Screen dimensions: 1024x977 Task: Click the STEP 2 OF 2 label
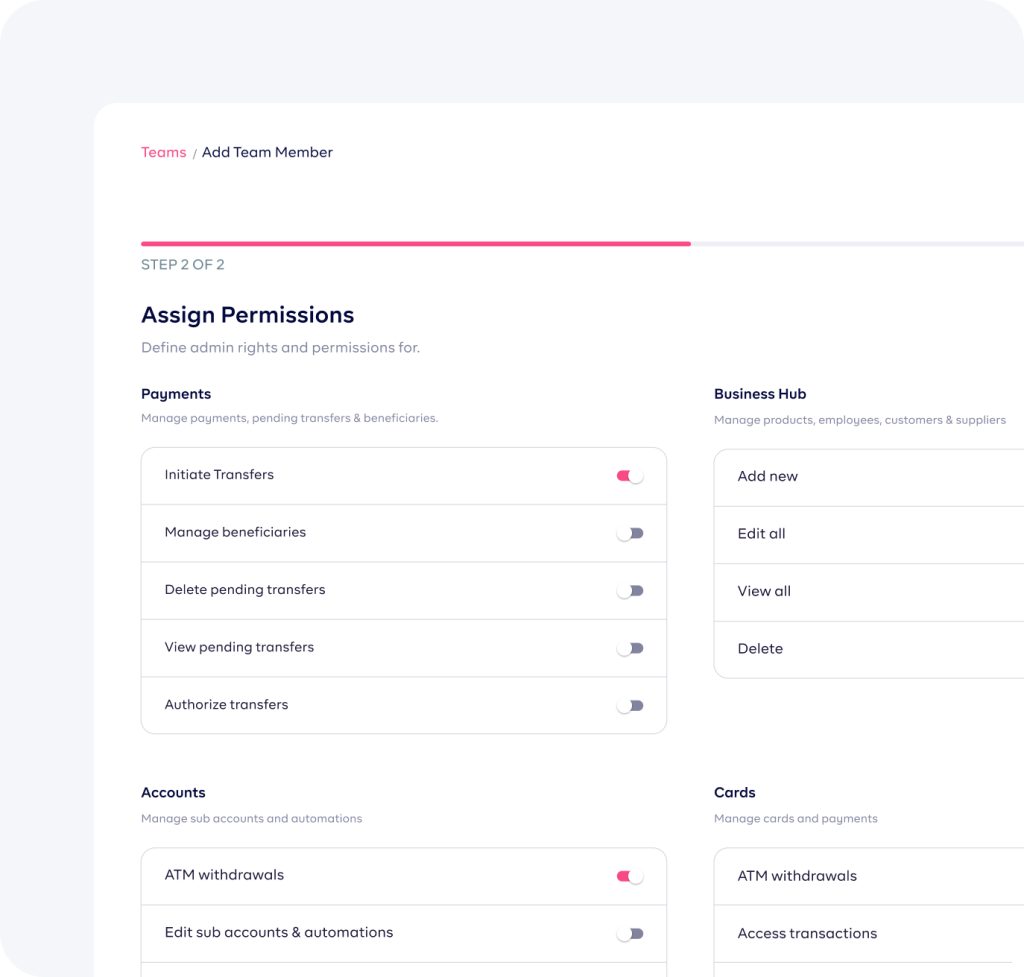pyautogui.click(x=183, y=264)
